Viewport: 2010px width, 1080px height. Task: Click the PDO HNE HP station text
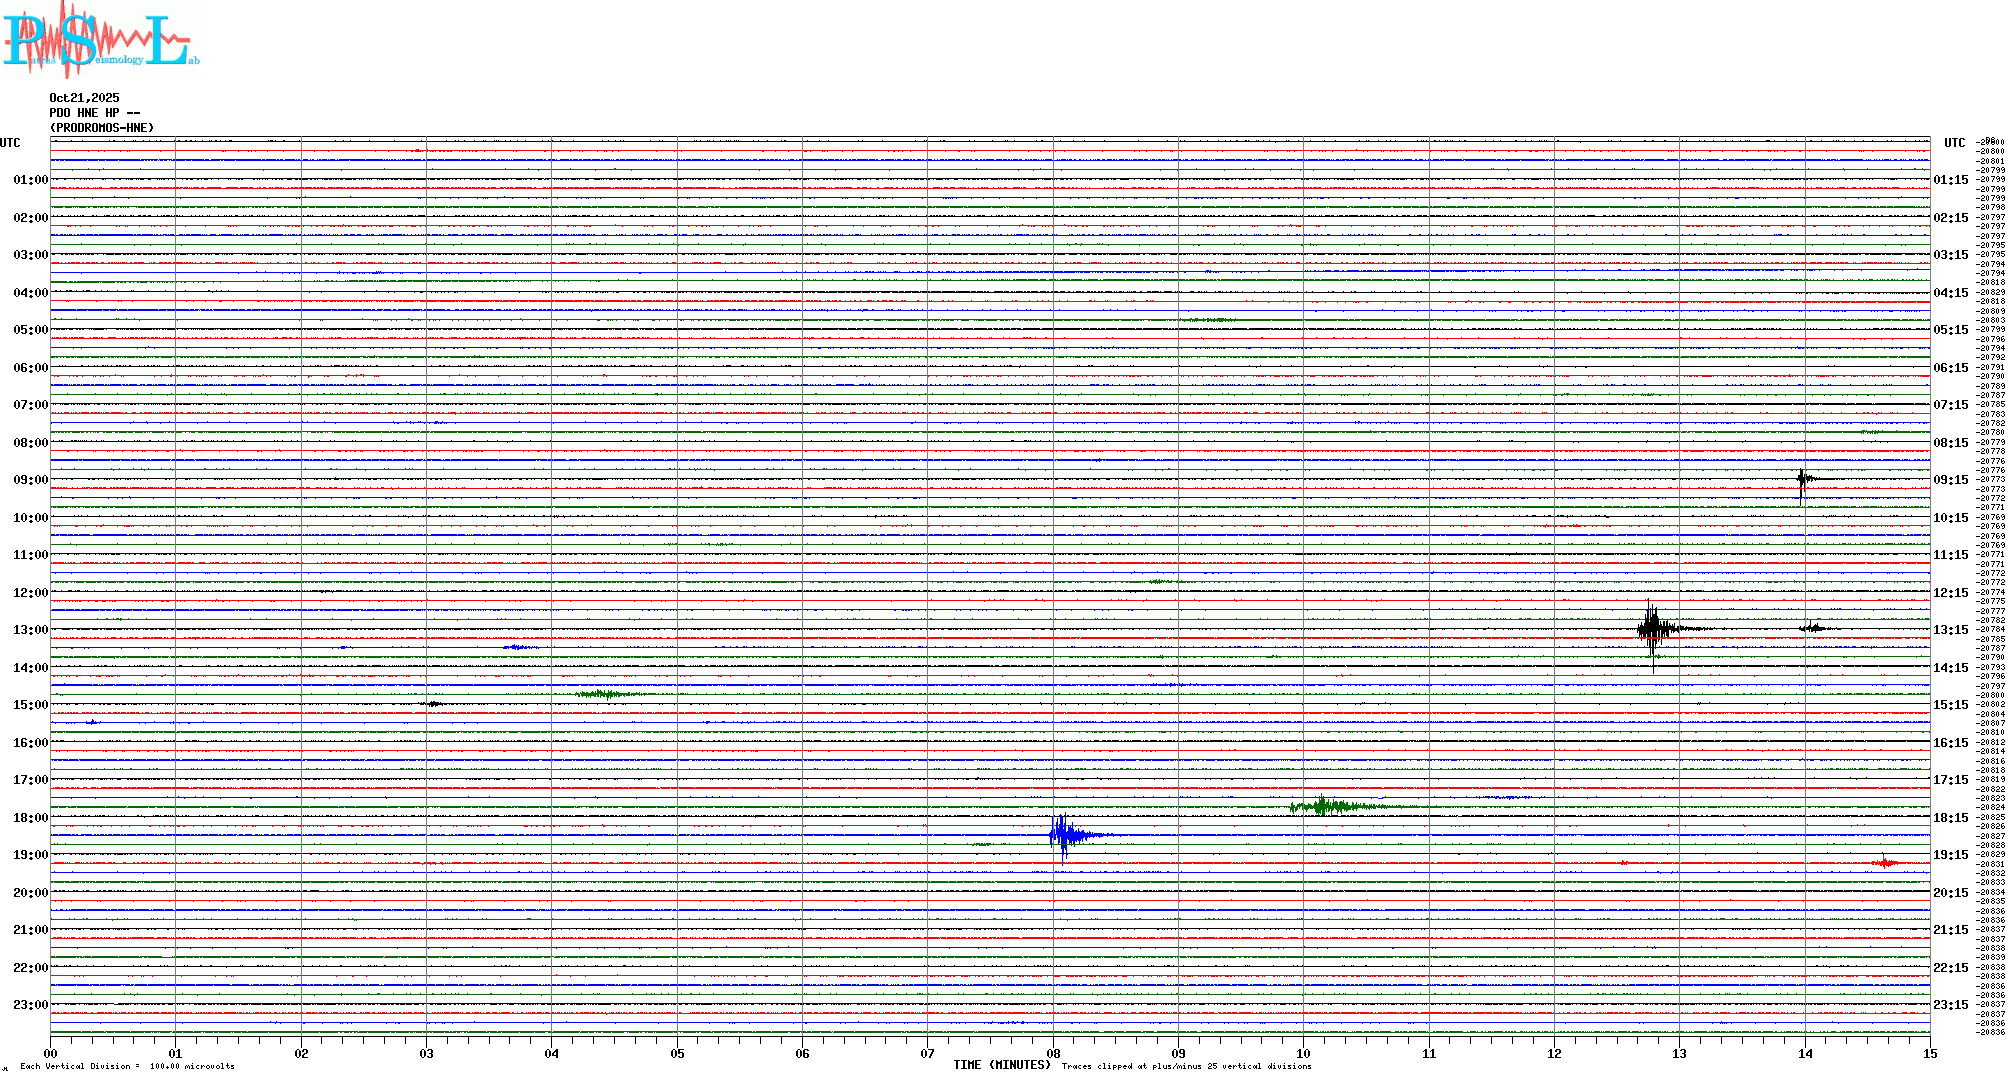coord(94,113)
